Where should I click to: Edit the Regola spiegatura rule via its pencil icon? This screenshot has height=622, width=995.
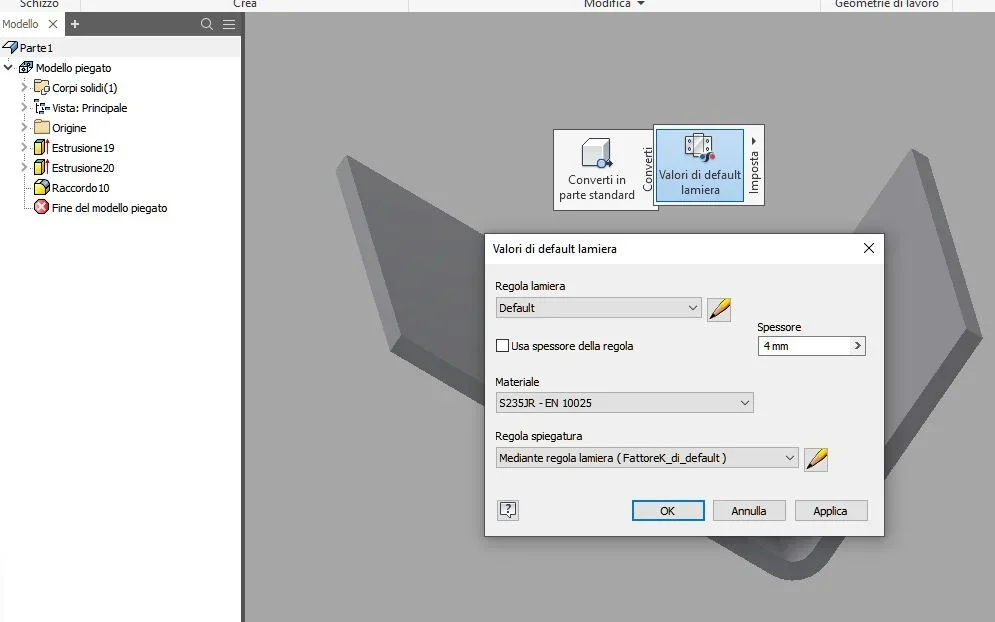pyautogui.click(x=816, y=459)
